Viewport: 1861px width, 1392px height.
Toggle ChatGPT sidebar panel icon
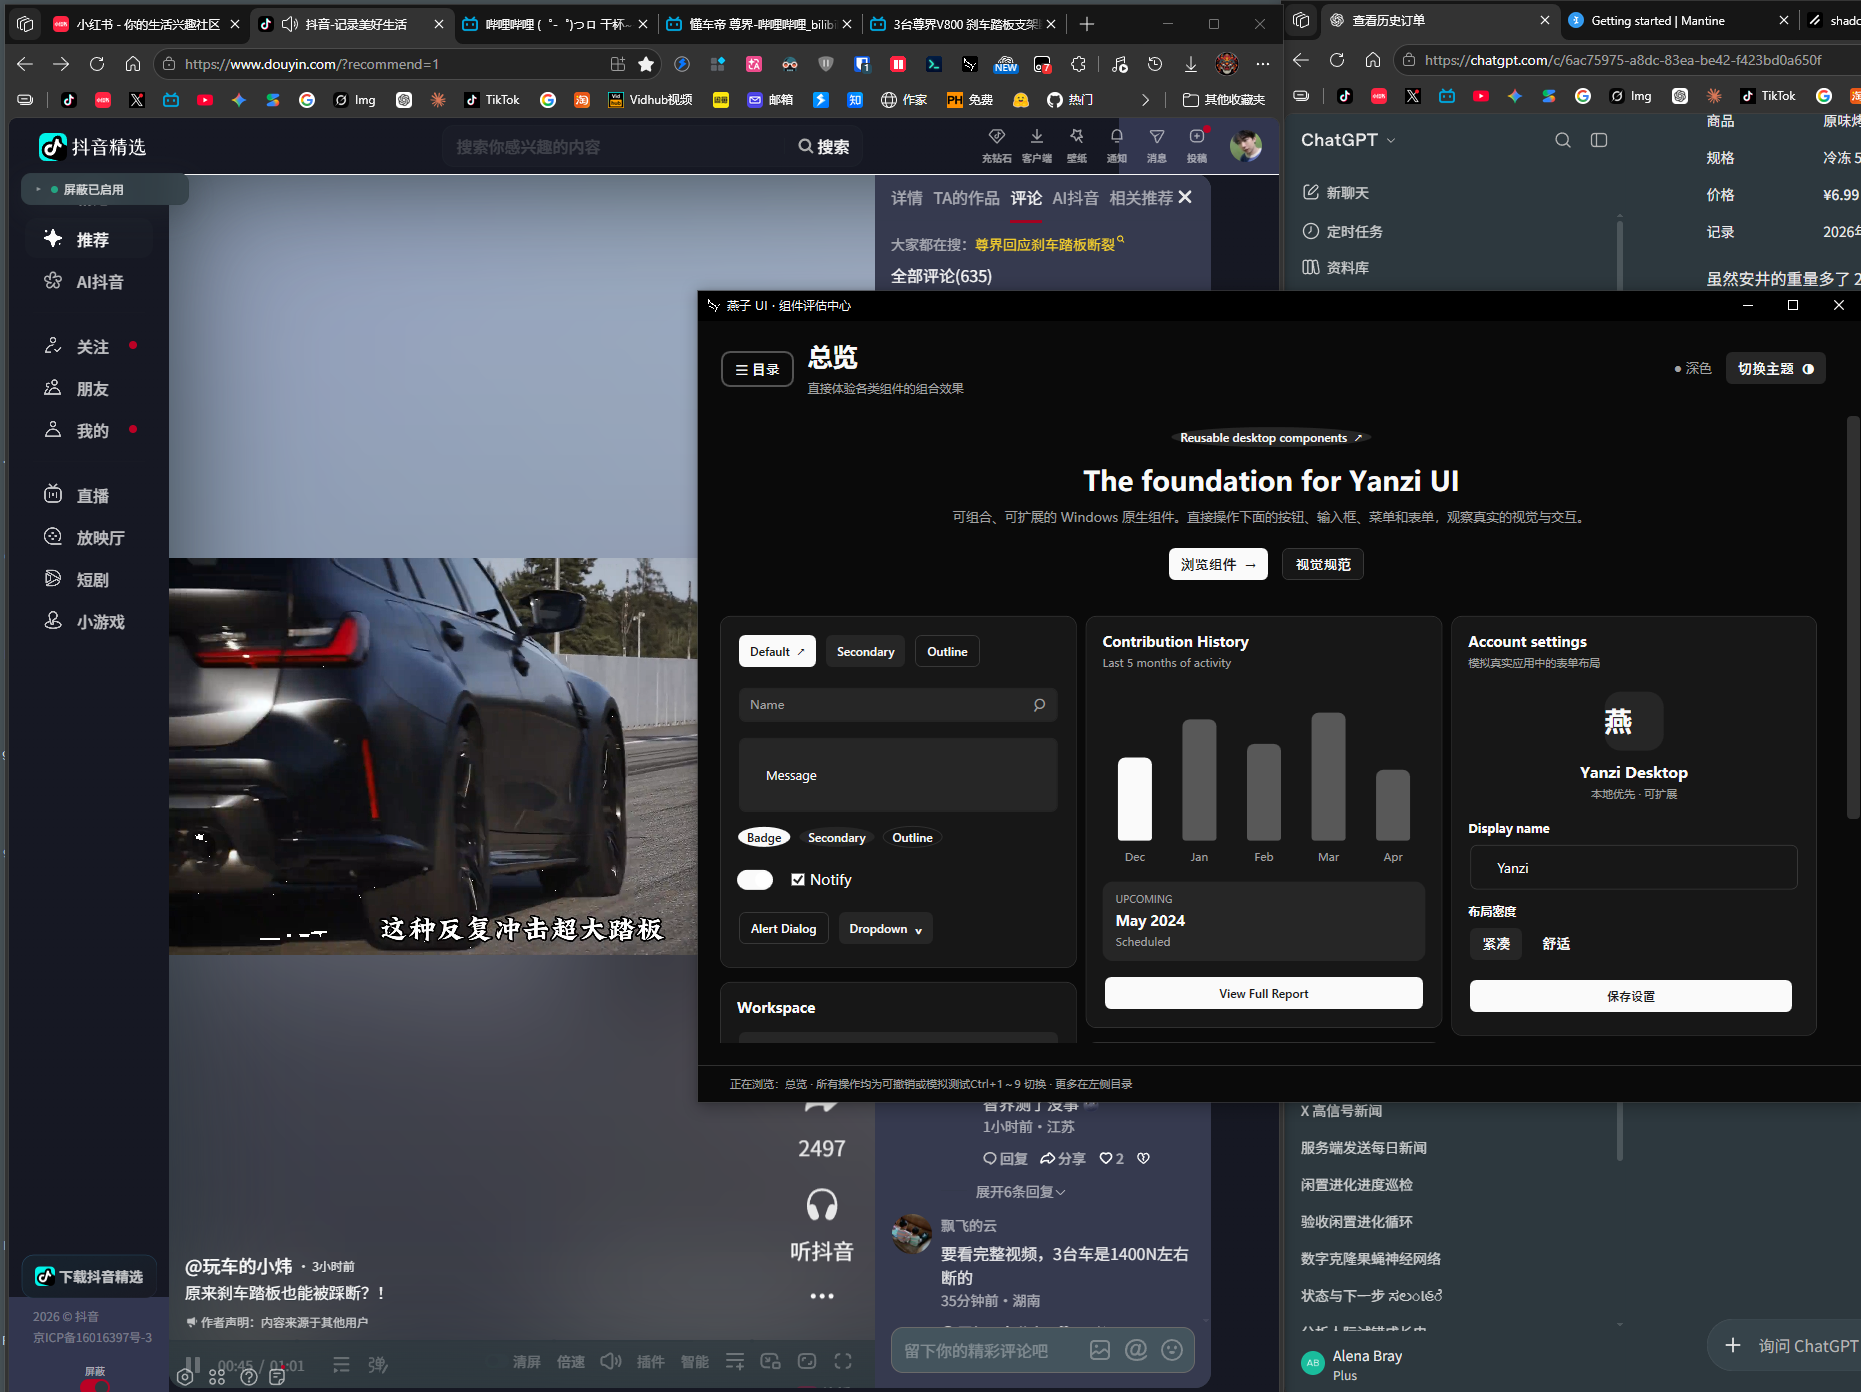[1599, 140]
